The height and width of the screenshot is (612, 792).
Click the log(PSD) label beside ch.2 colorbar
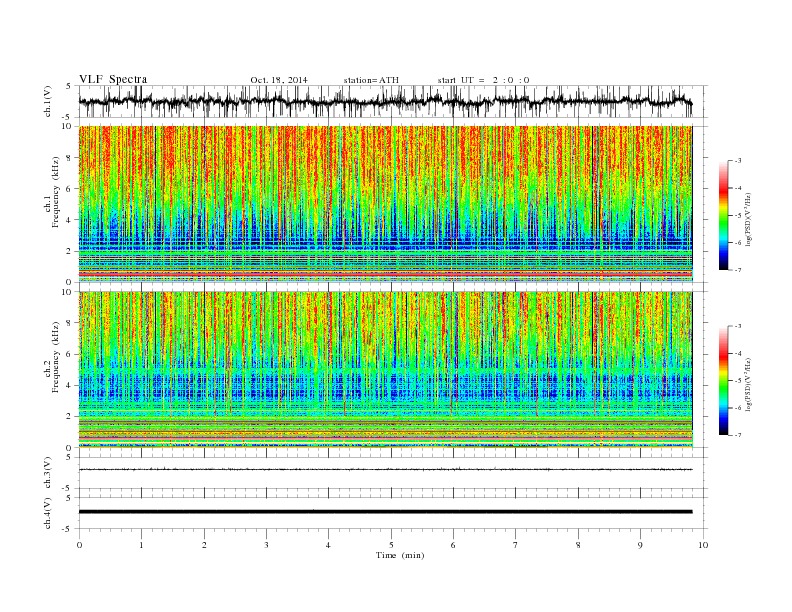point(748,383)
